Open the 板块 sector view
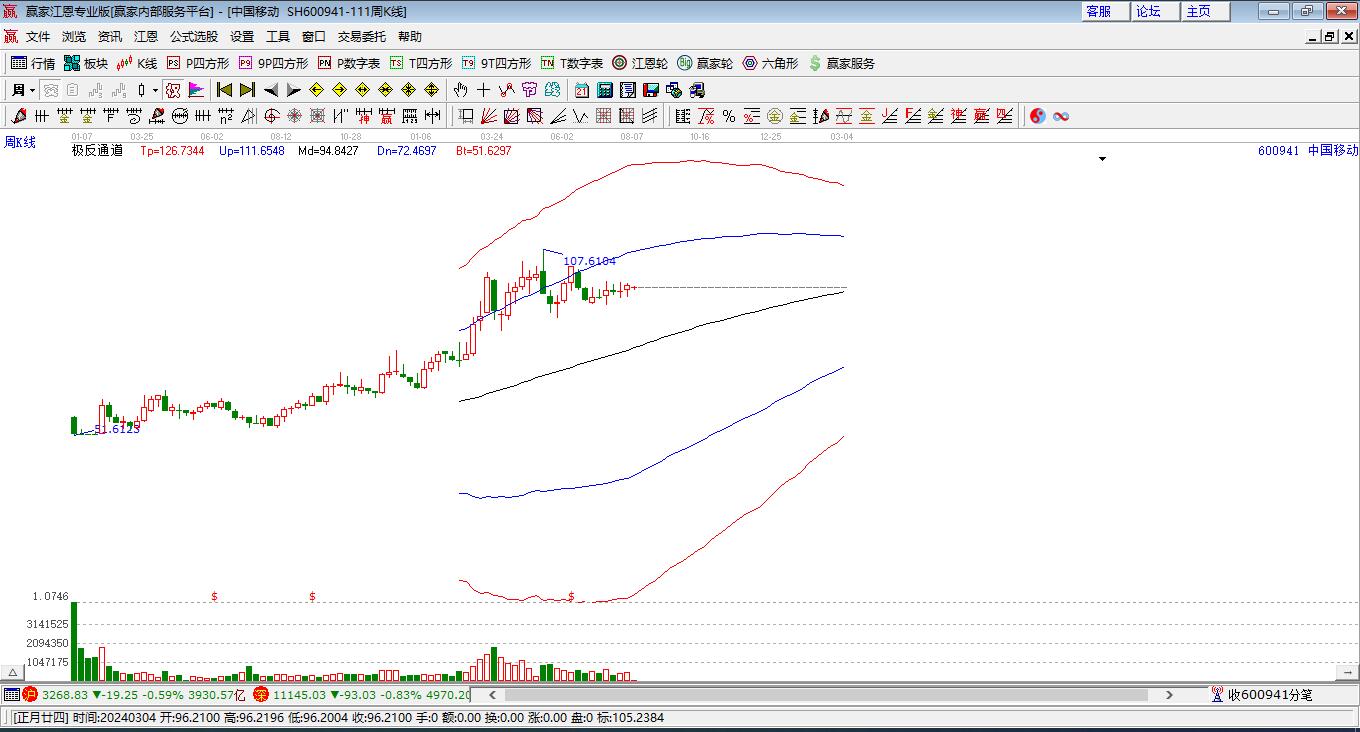 86,63
